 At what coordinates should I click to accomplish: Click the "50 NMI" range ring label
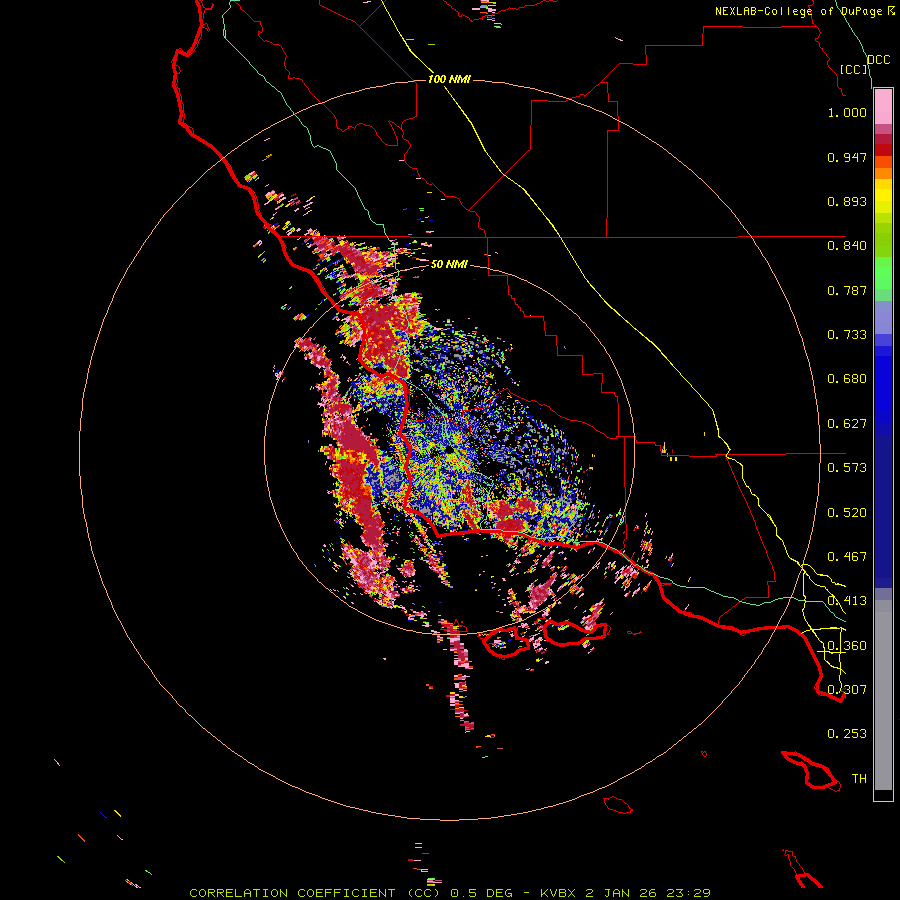[x=449, y=264]
